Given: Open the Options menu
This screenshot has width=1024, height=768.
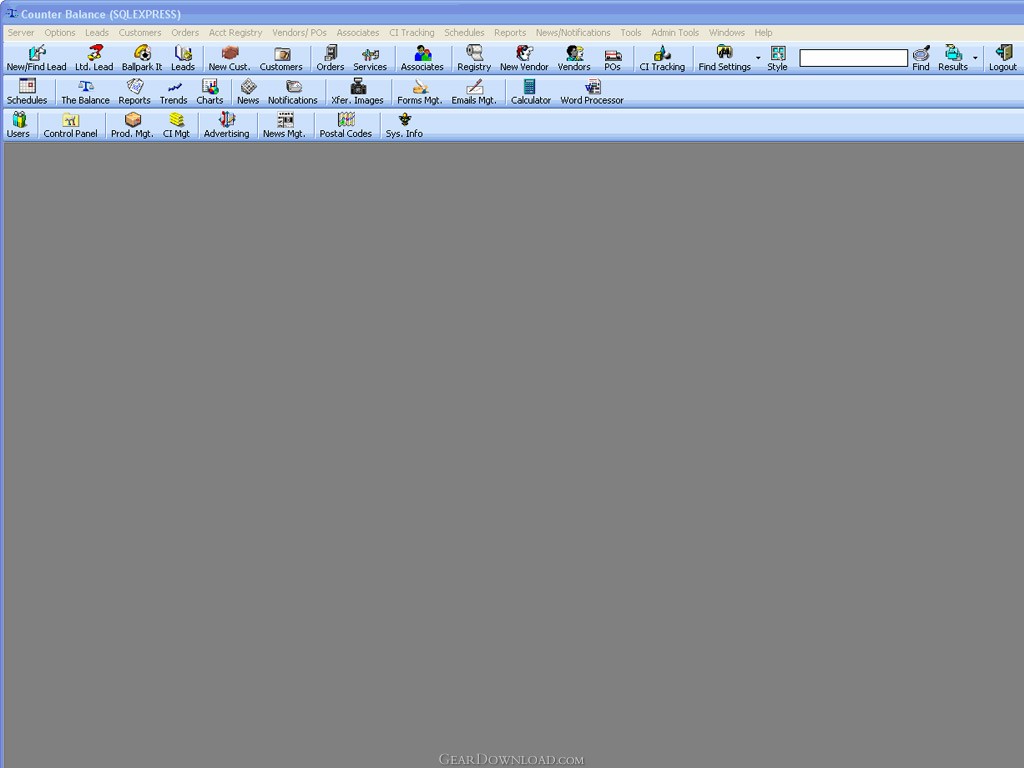Looking at the screenshot, I should tap(59, 33).
